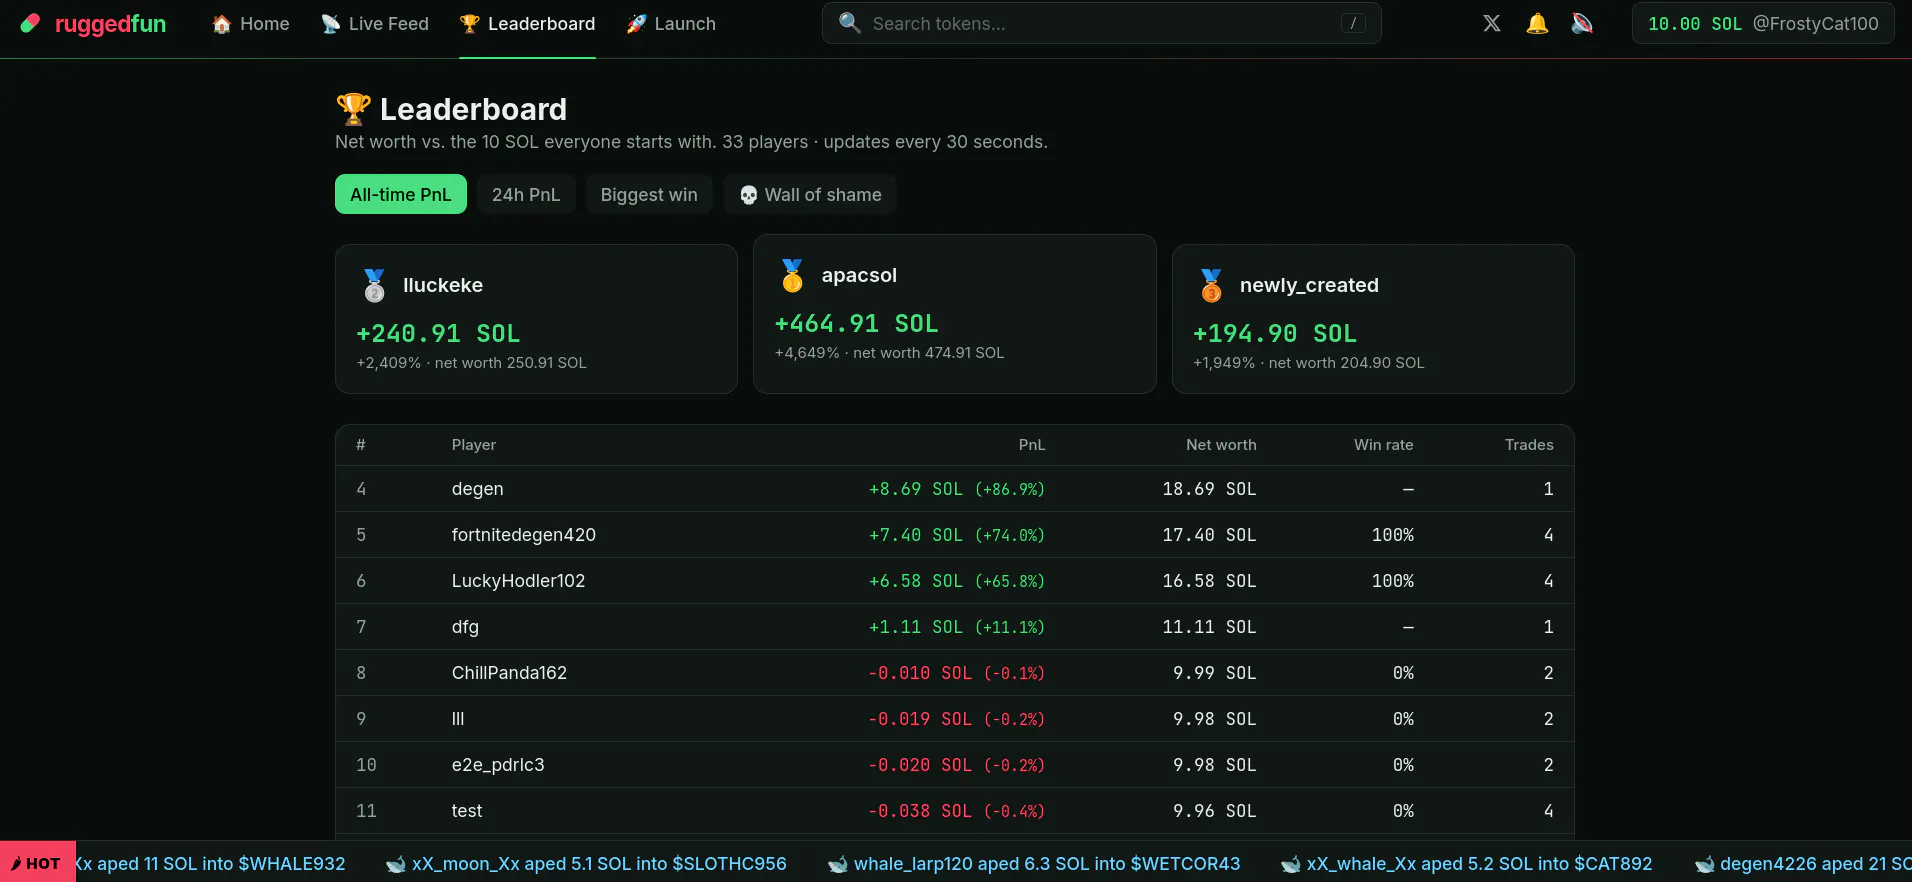
Task: Click player LuckyHodler102 row name
Action: (x=518, y=581)
